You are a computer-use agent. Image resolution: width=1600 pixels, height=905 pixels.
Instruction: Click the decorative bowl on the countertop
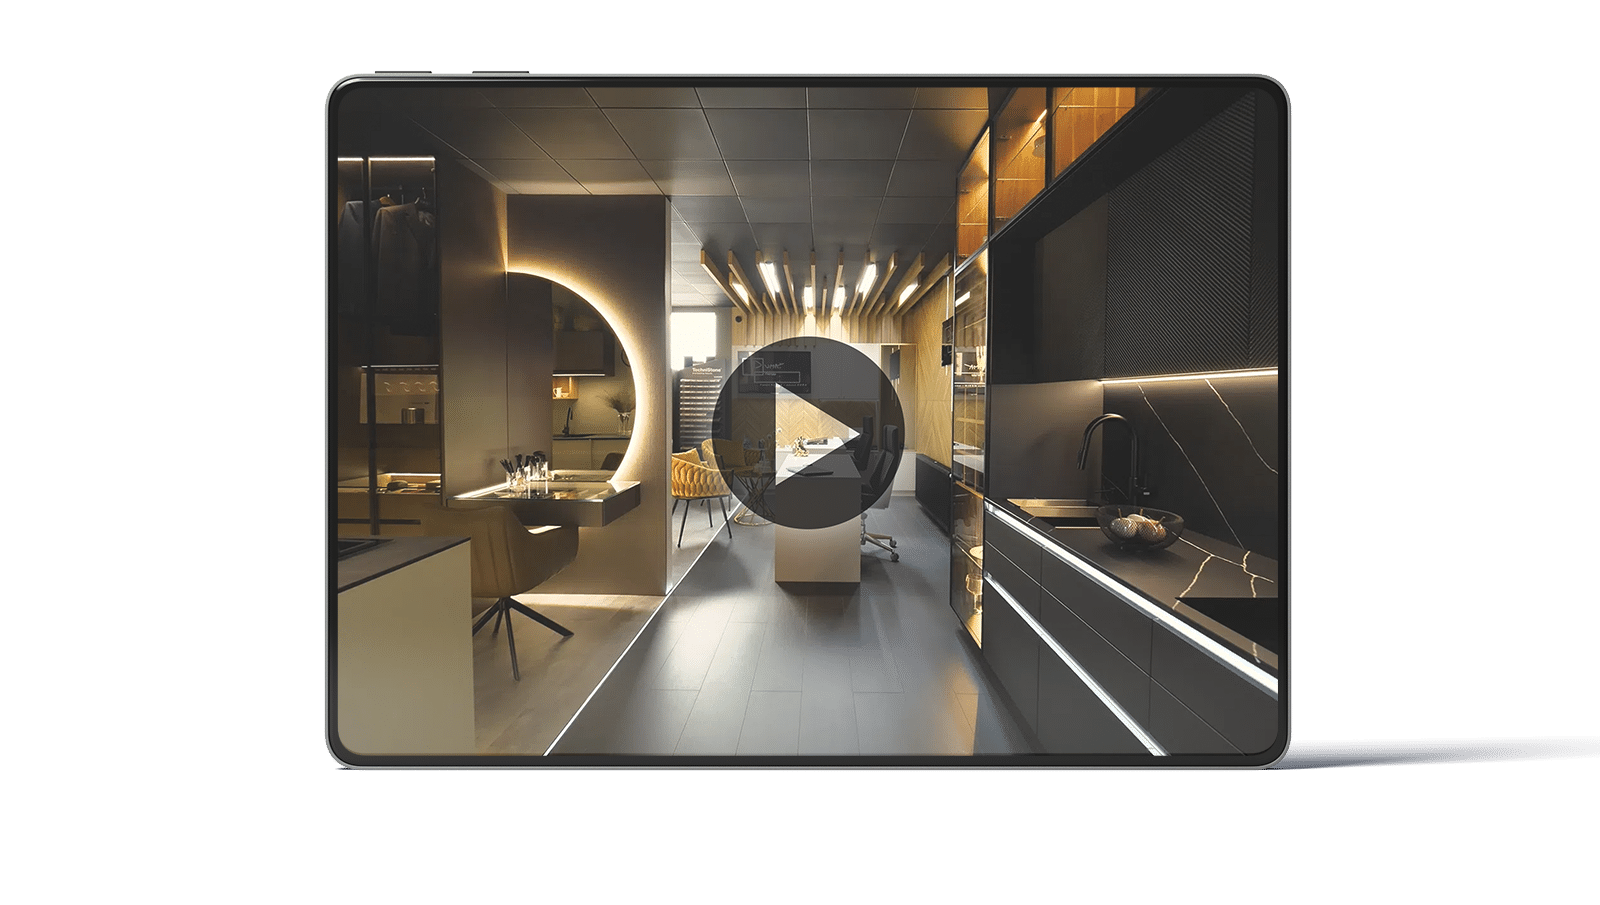(1138, 525)
